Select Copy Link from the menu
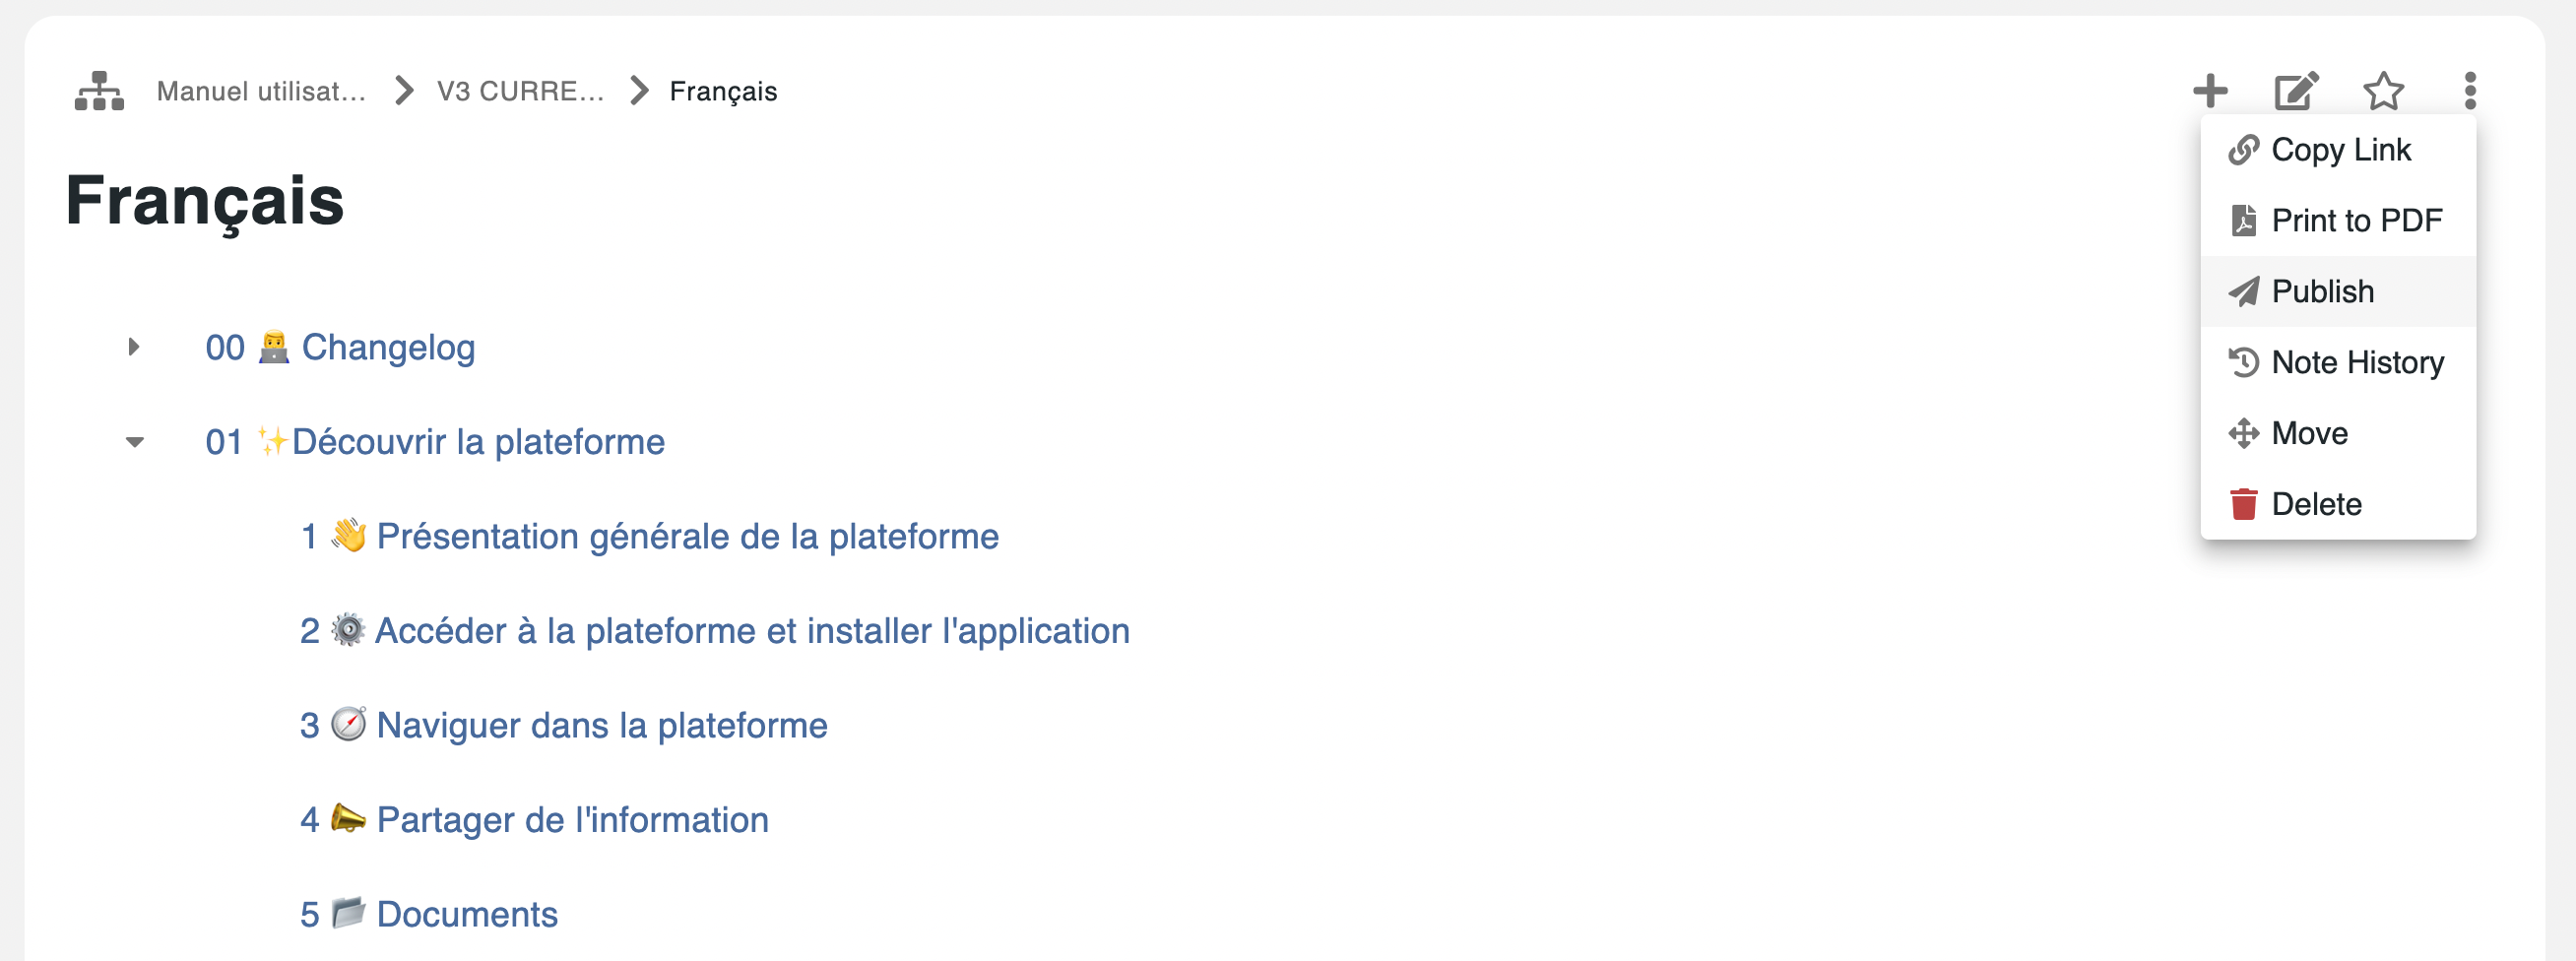The width and height of the screenshot is (2576, 961). 2340,150
